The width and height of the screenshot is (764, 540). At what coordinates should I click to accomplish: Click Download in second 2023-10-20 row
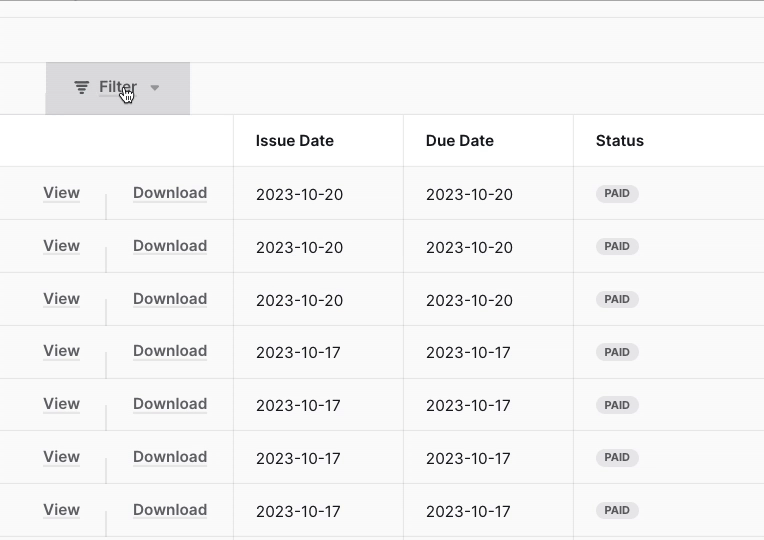point(170,246)
